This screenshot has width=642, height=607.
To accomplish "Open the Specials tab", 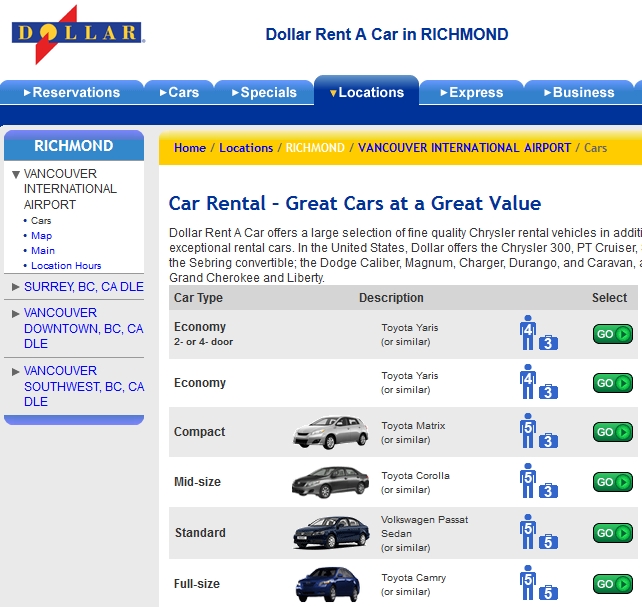I will [264, 93].
